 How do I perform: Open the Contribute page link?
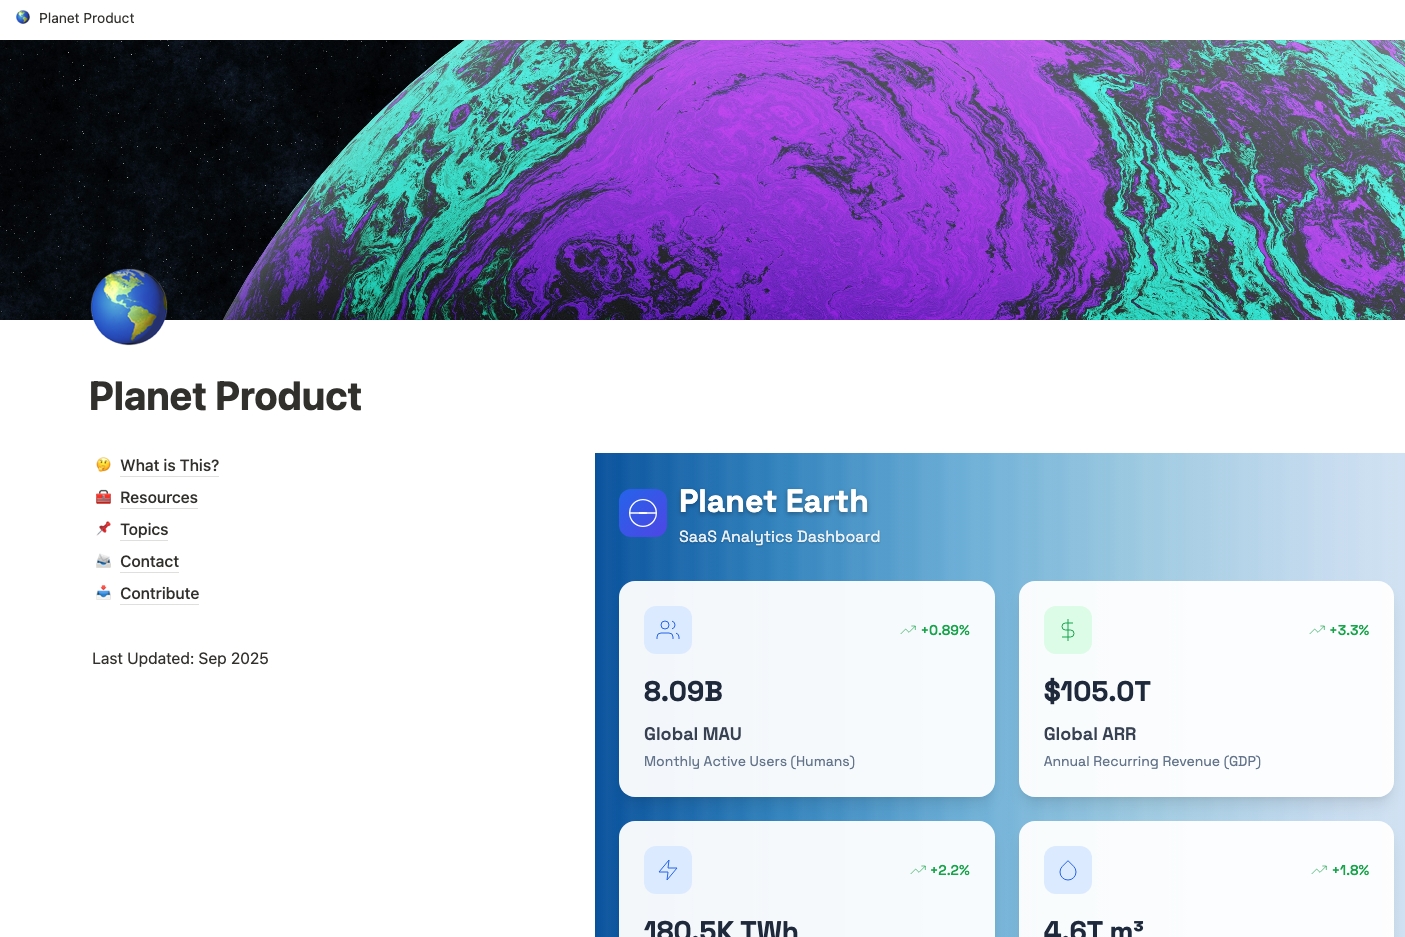pos(159,593)
